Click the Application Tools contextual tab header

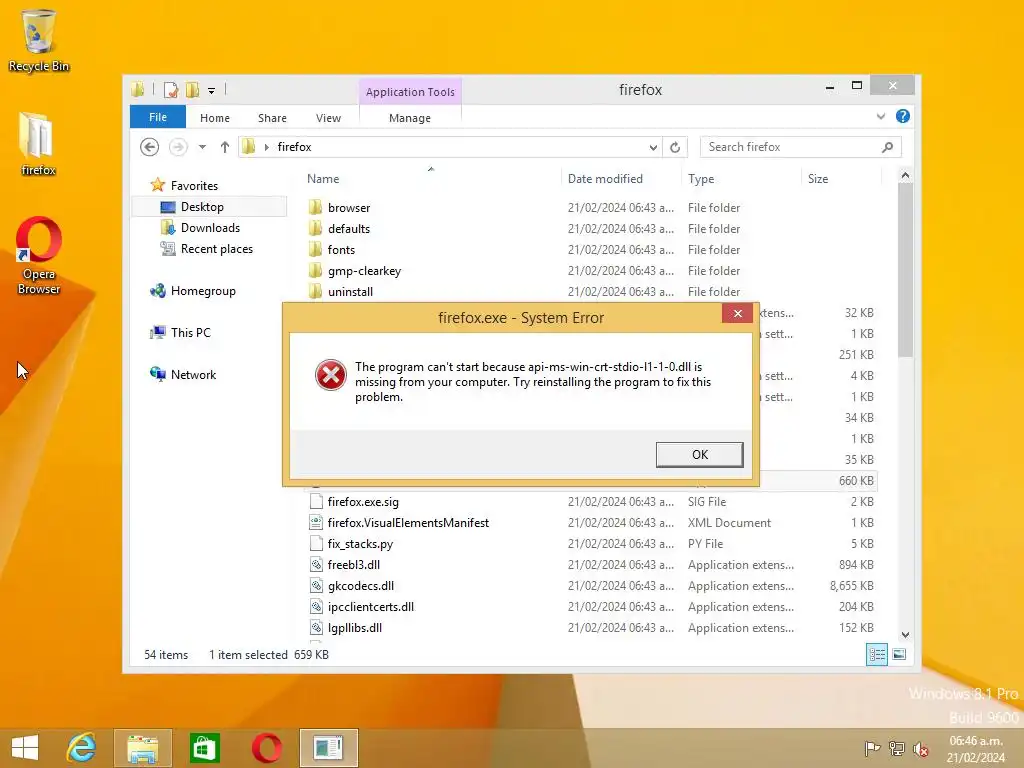point(410,91)
